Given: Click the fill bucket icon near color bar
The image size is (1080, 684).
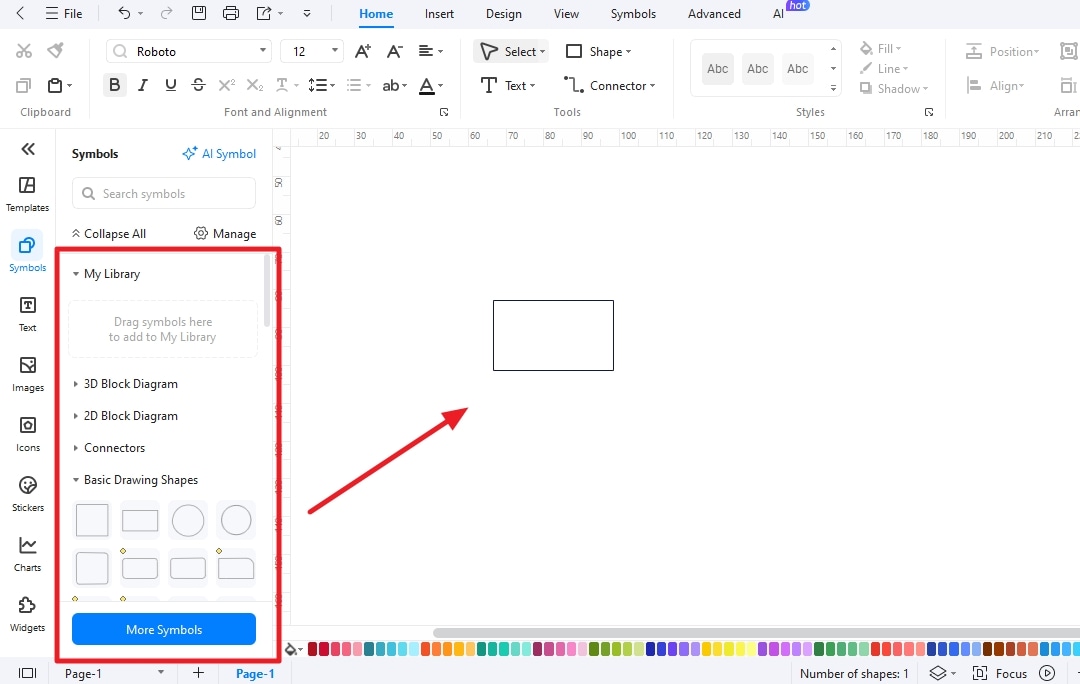Looking at the screenshot, I should click(291, 649).
